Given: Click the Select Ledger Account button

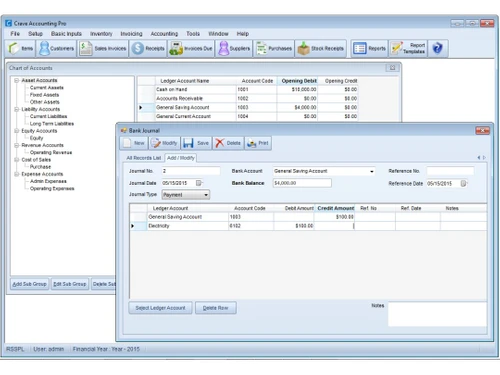Looking at the screenshot, I should point(160,308).
